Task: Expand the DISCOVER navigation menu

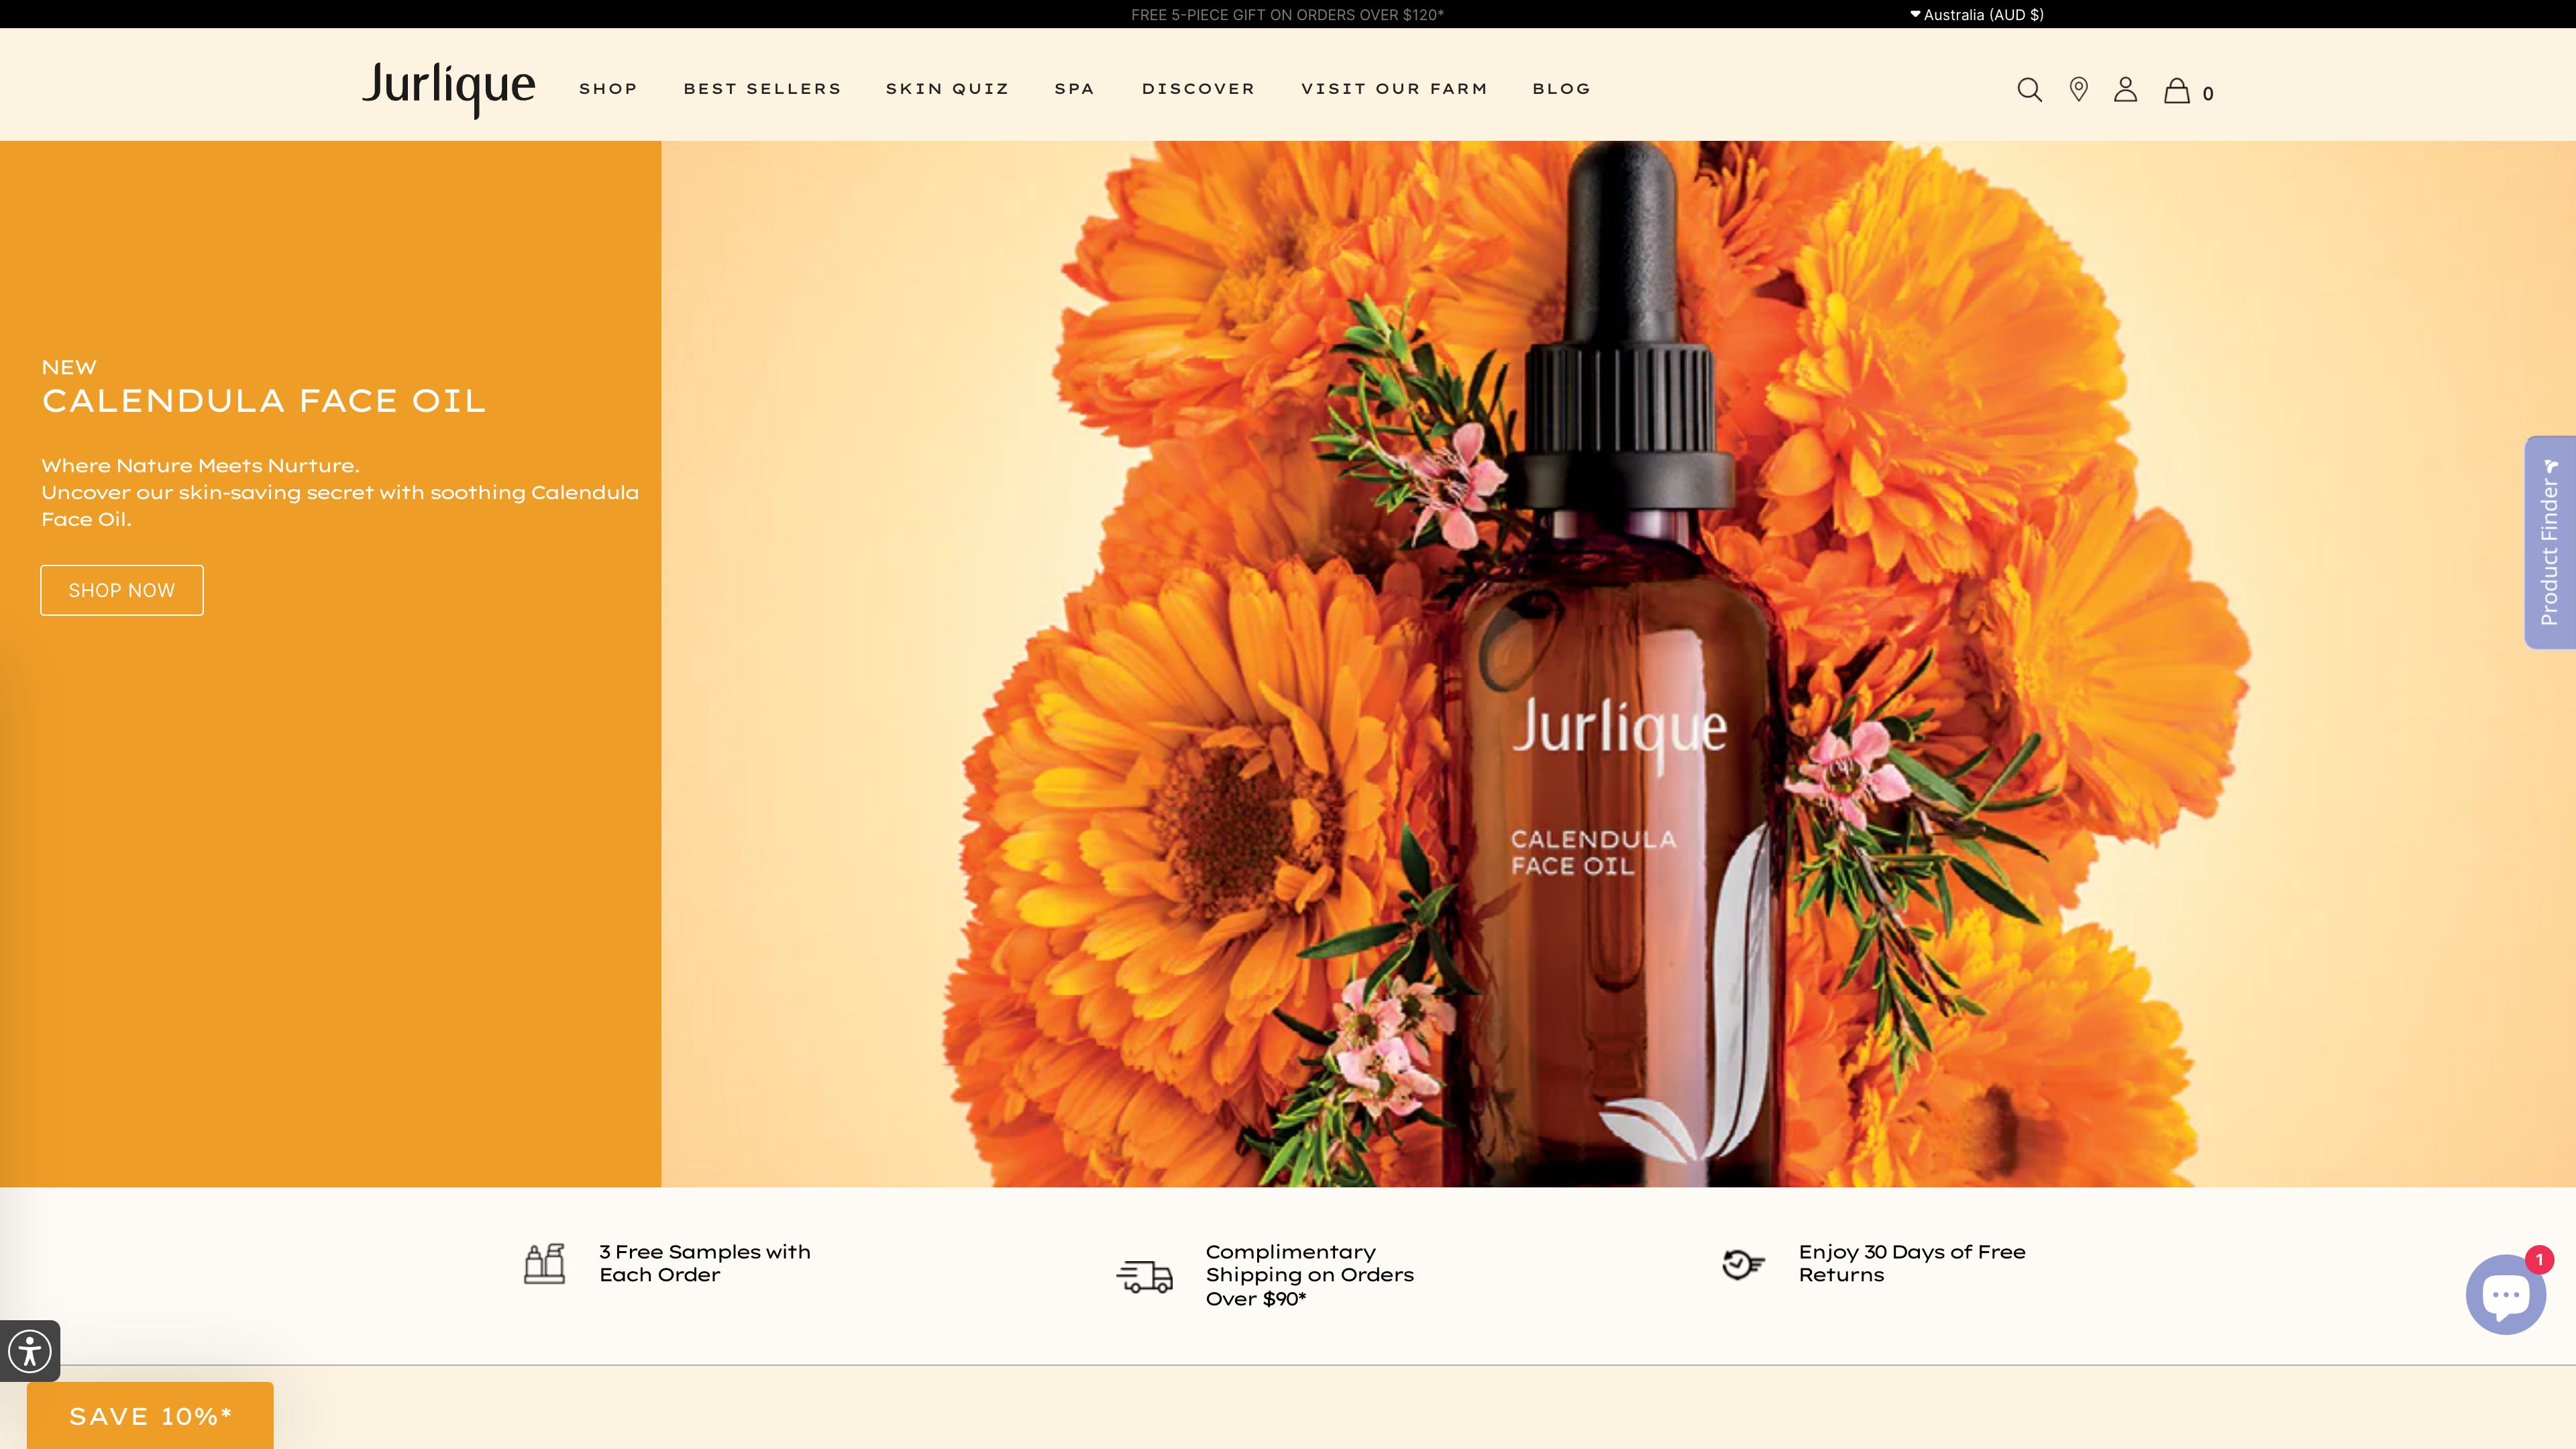Action: (1198, 88)
